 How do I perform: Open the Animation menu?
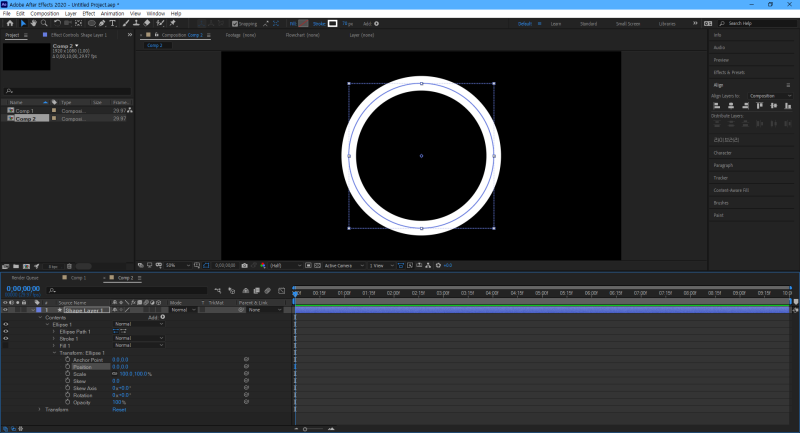[x=112, y=14]
